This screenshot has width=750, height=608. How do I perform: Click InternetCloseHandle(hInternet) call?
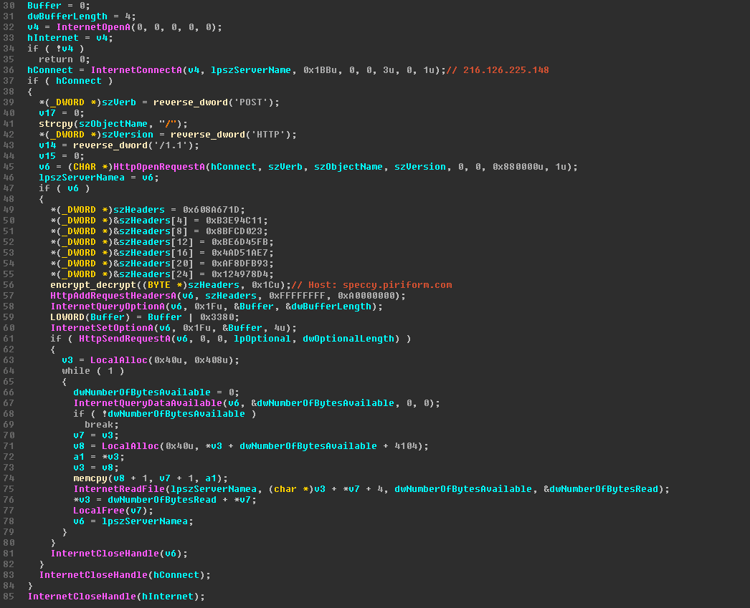(x=116, y=597)
